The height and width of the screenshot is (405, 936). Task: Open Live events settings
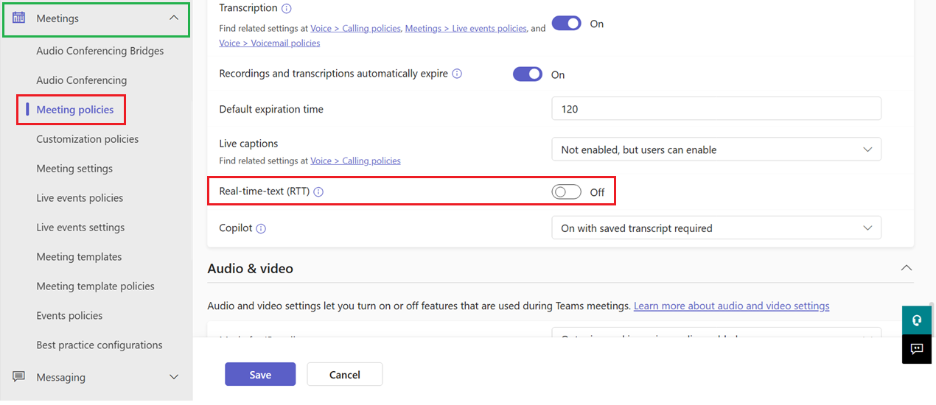tap(81, 227)
